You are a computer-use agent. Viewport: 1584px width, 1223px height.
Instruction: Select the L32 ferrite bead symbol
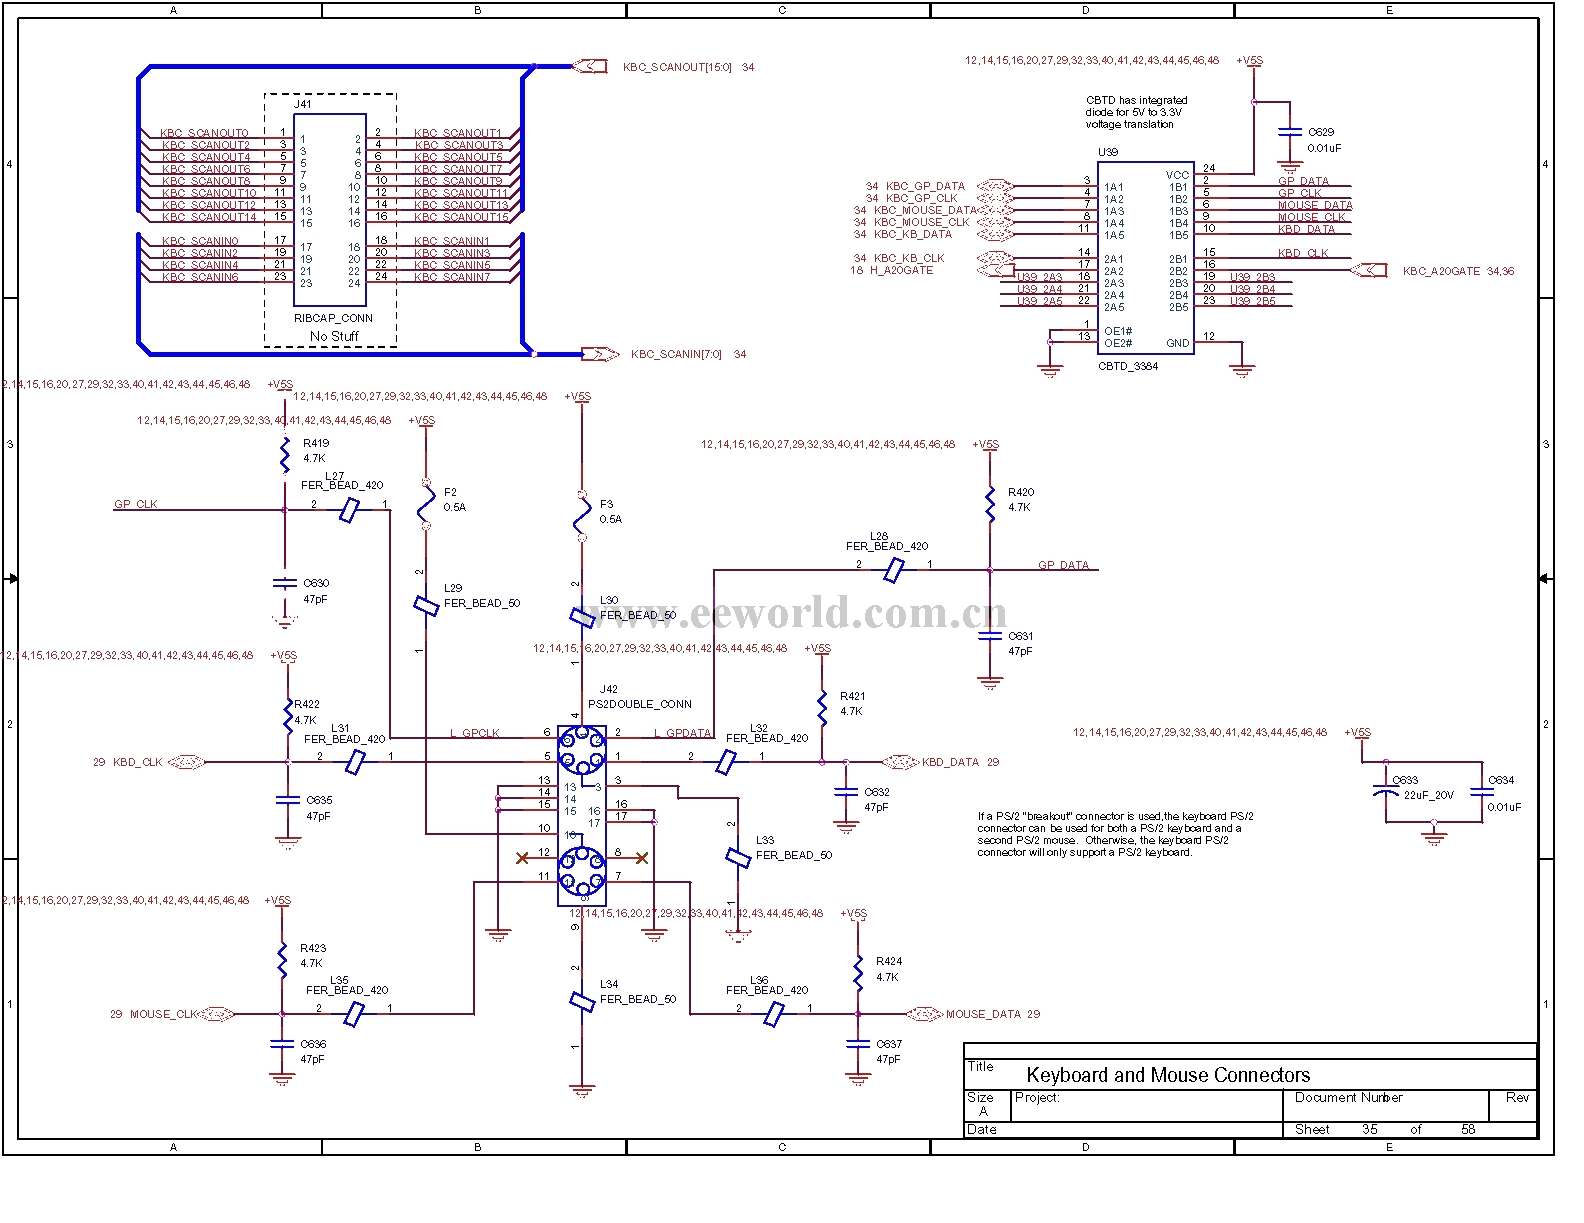(726, 762)
